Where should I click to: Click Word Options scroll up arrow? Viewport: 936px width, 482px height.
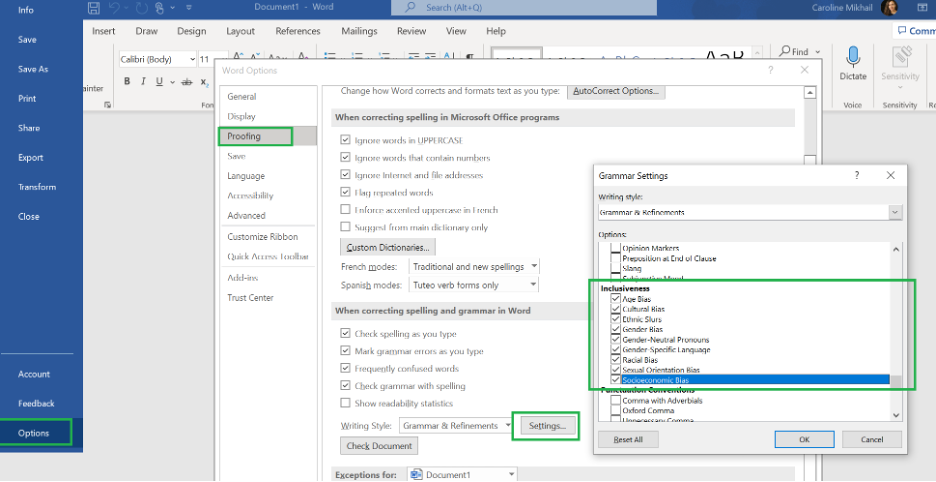tap(809, 93)
